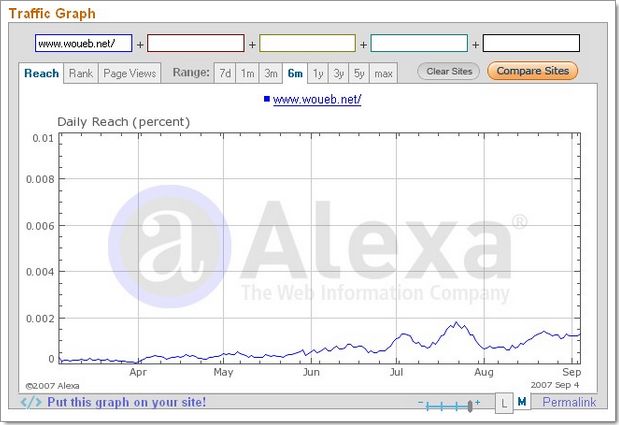
Task: Open the Page Views tab
Action: click(129, 73)
